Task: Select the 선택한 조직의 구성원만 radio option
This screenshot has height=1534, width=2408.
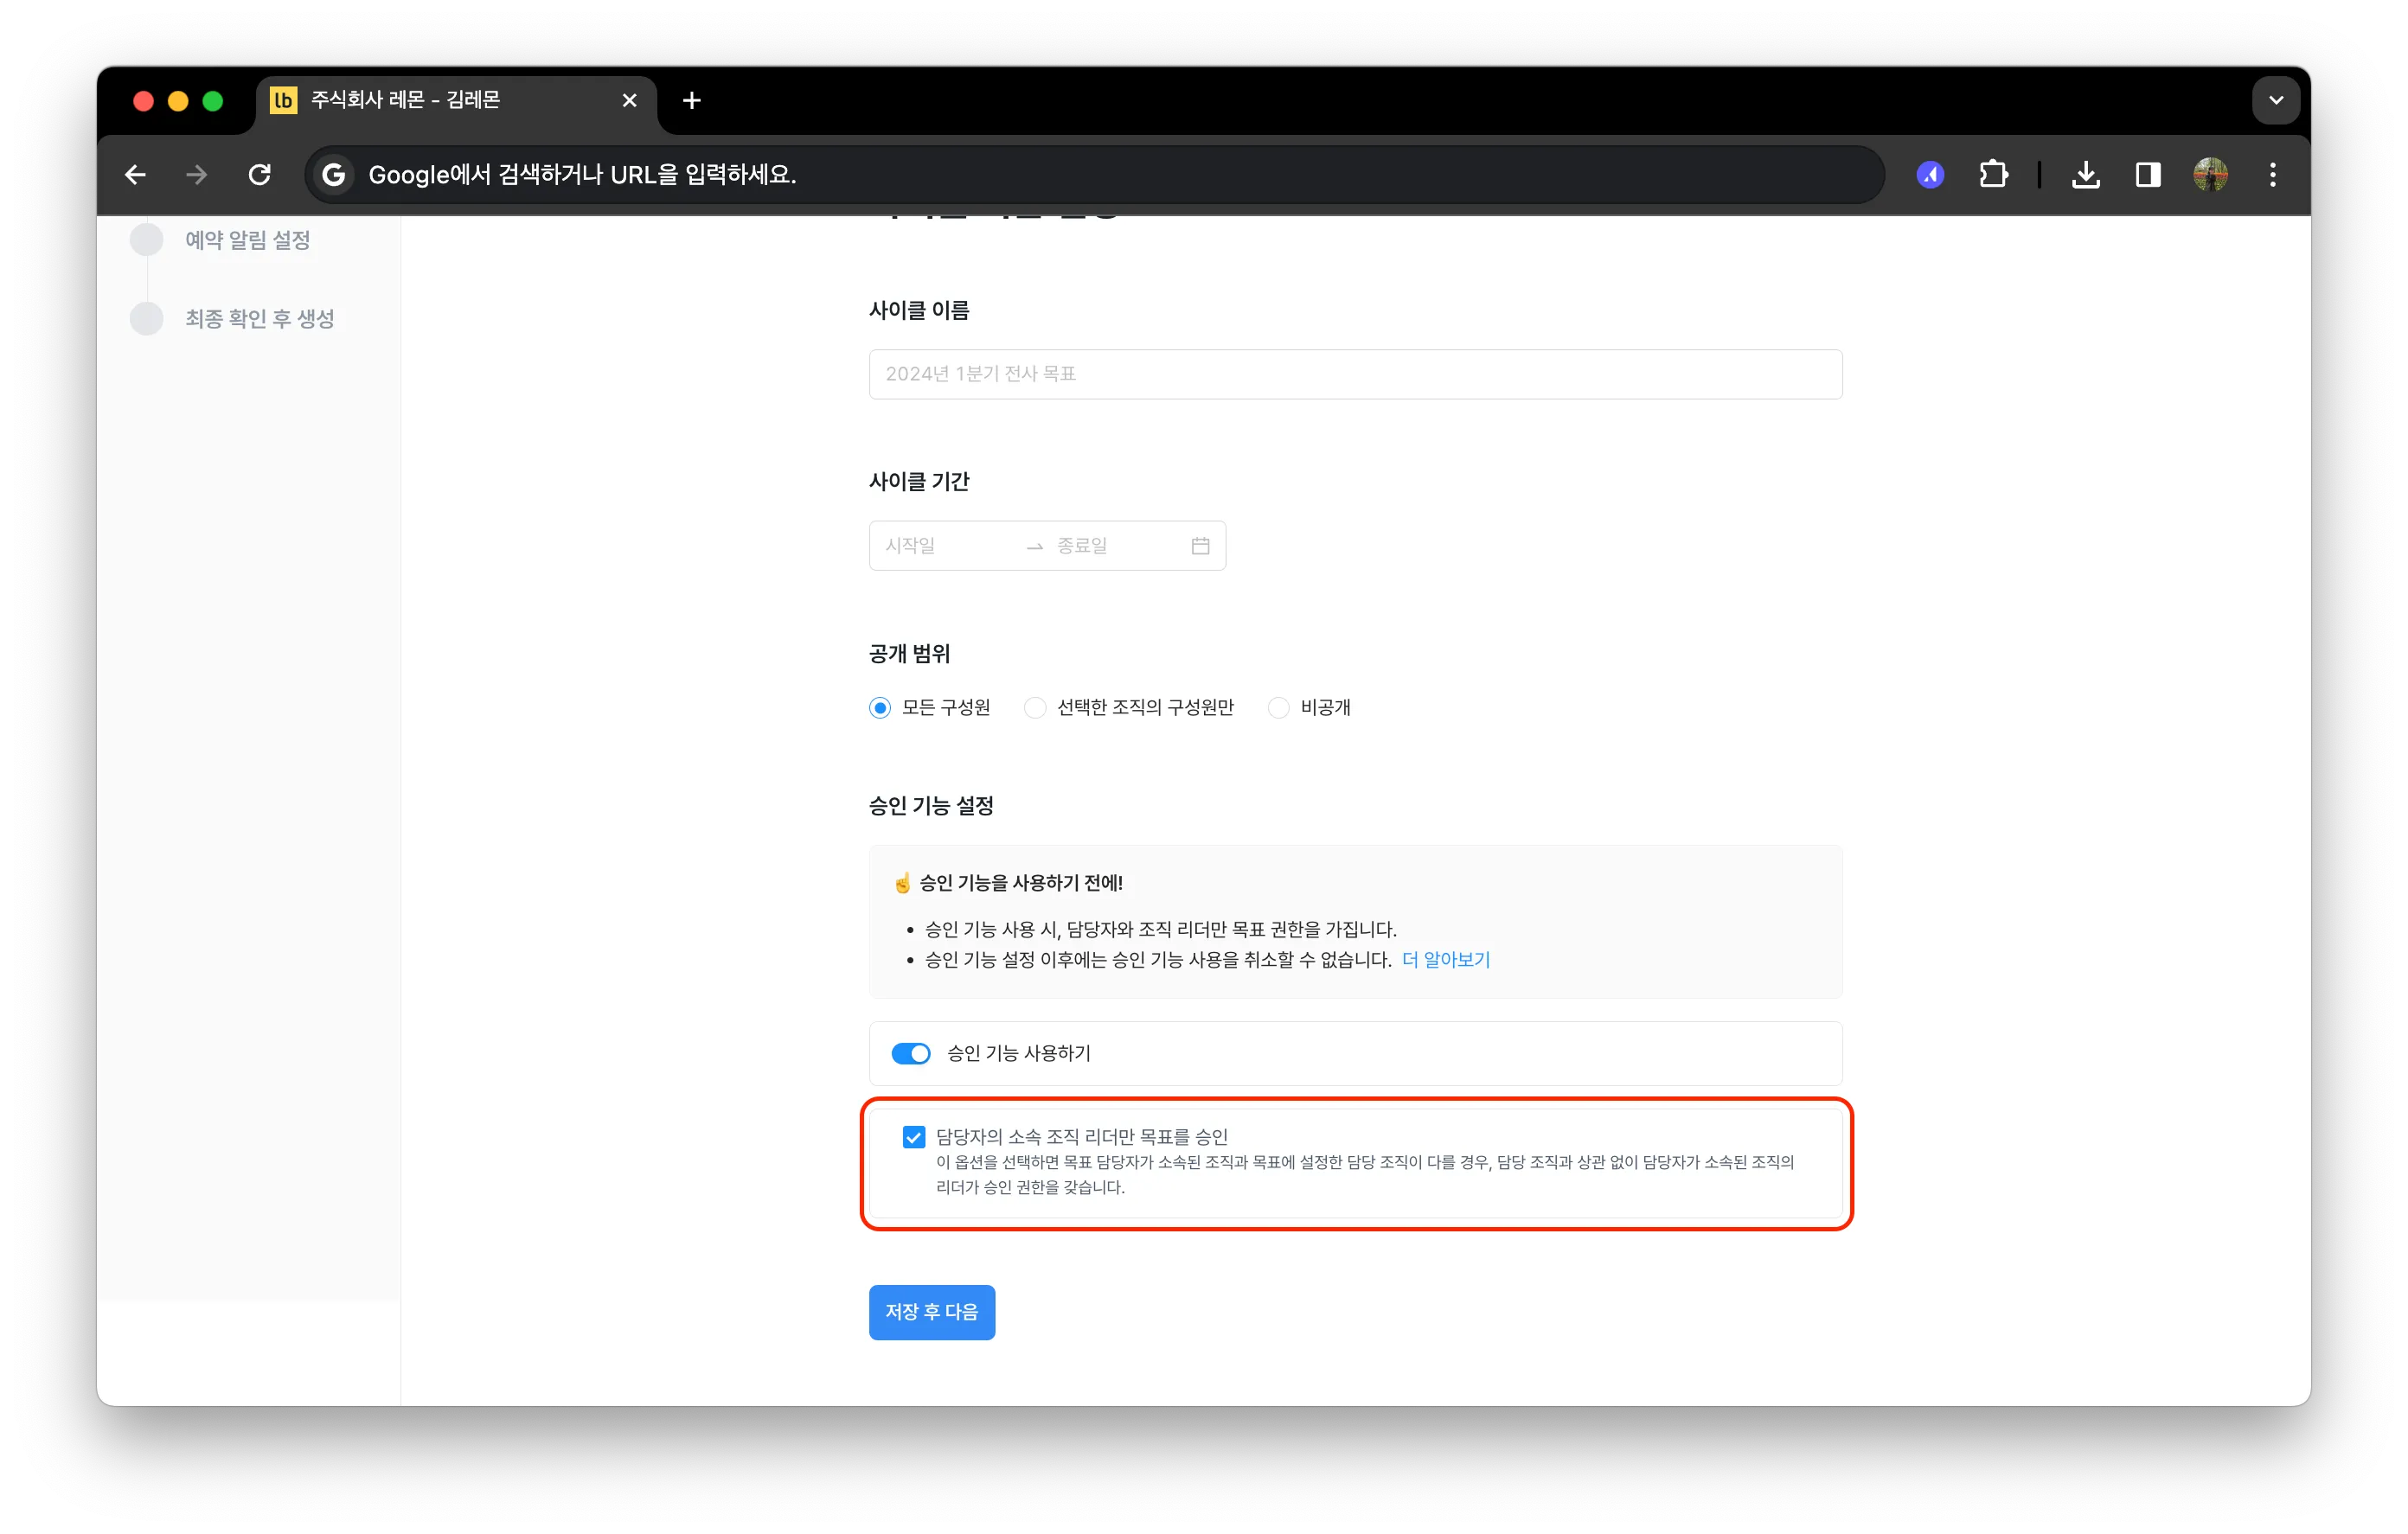Action: point(1034,708)
